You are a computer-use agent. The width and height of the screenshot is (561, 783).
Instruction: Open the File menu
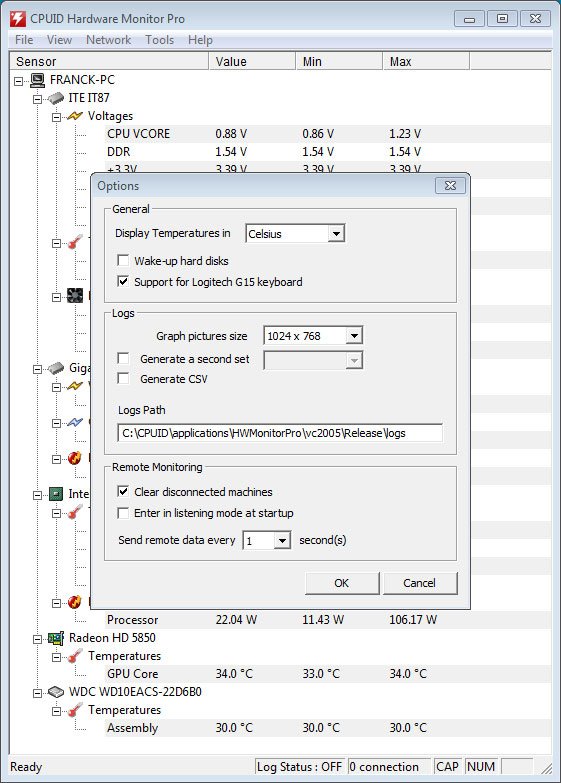click(x=24, y=40)
